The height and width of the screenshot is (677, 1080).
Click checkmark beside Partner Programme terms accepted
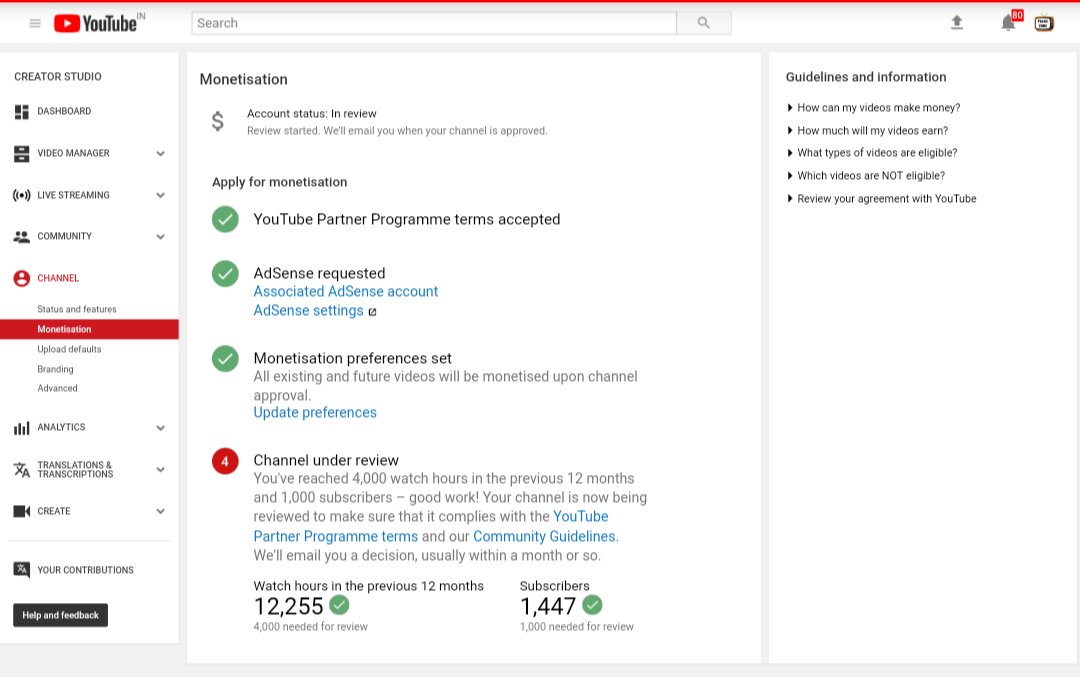coord(225,219)
